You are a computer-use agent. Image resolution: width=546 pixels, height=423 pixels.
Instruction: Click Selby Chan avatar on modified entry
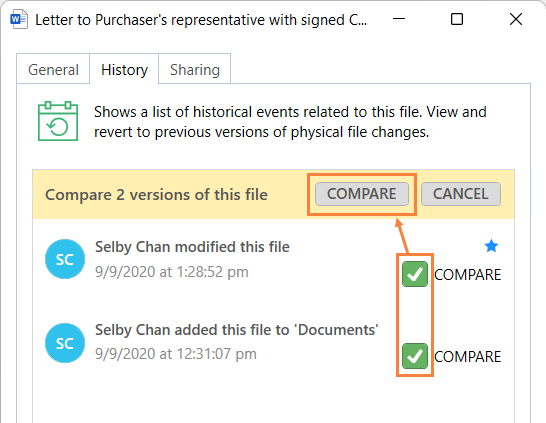pos(65,259)
